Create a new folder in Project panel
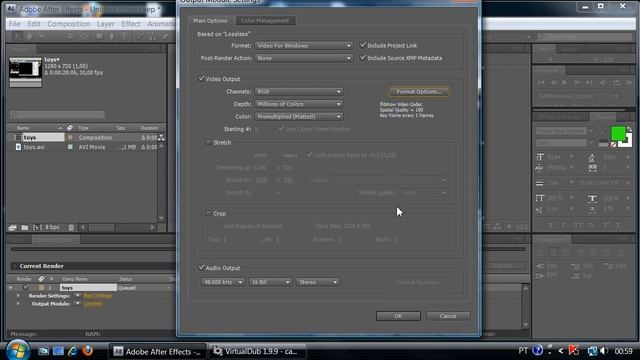640x360 pixels. pyautogui.click(x=24, y=227)
